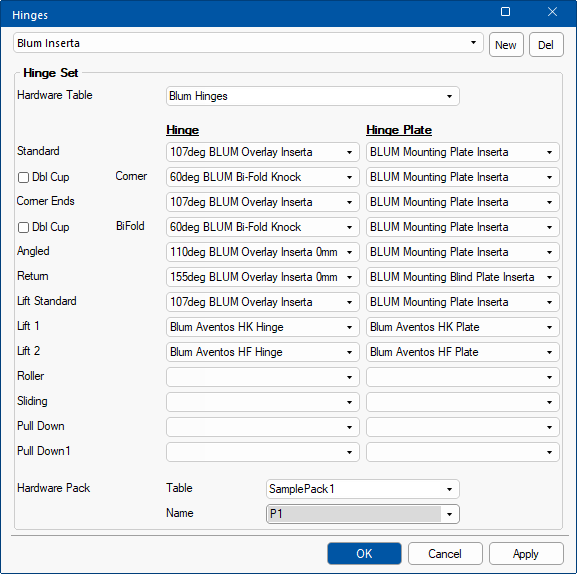Apply the hinge settings
This screenshot has width=577, height=574.
[x=526, y=553]
